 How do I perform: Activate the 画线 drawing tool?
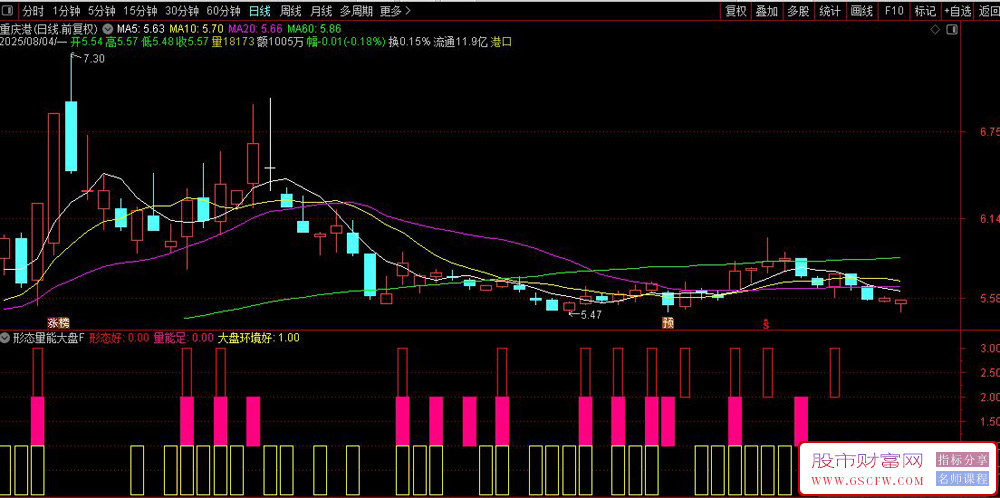(x=862, y=11)
